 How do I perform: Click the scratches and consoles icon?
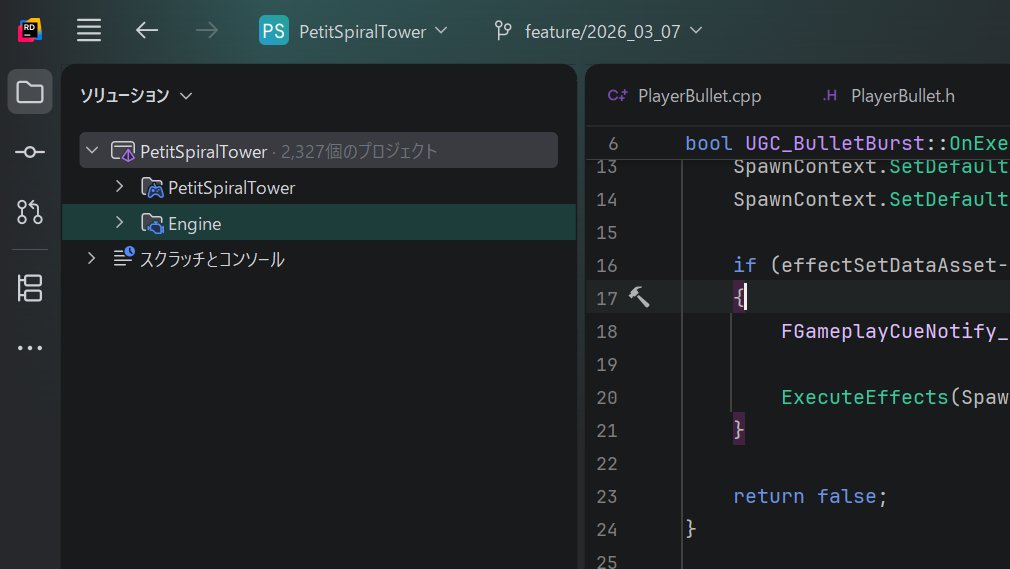coord(124,256)
